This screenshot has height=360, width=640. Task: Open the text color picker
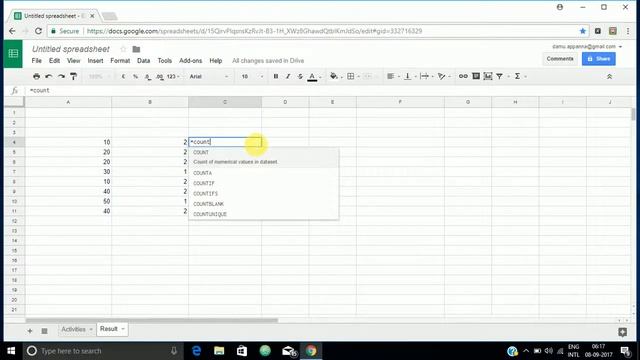click(312, 76)
